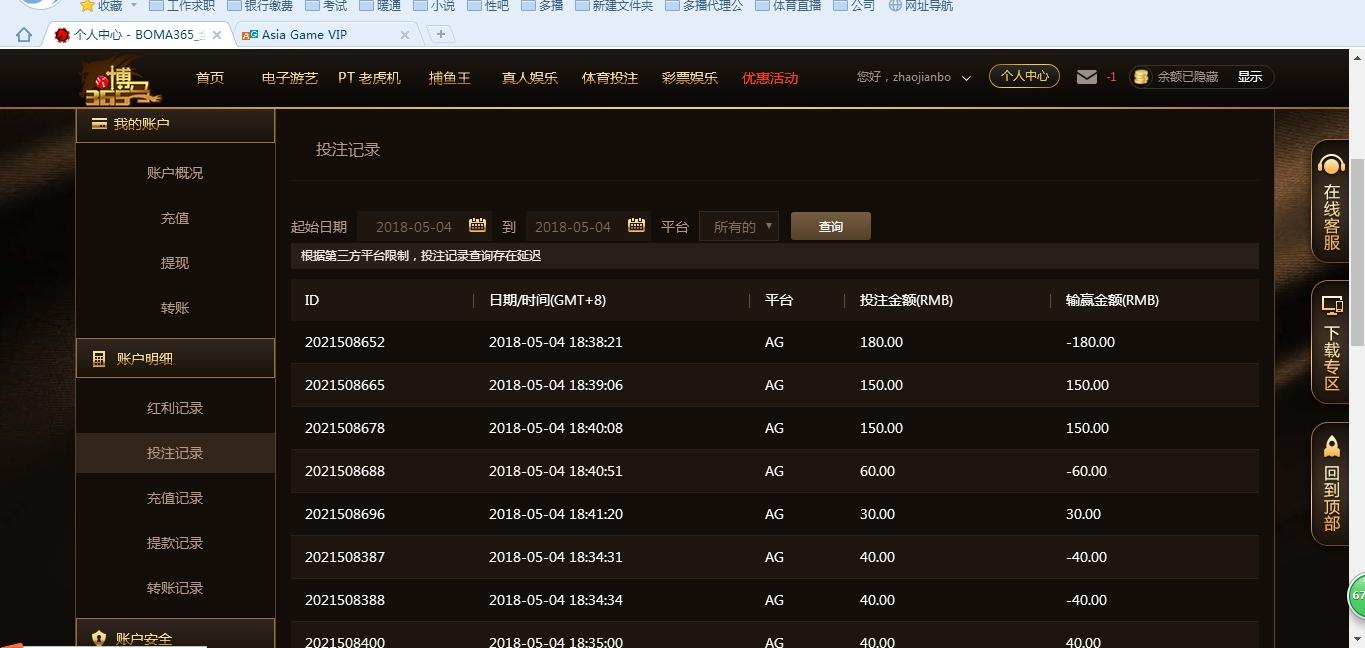The width and height of the screenshot is (1365, 648).
Task: Open the 网址导航 bookmark
Action: 920,6
